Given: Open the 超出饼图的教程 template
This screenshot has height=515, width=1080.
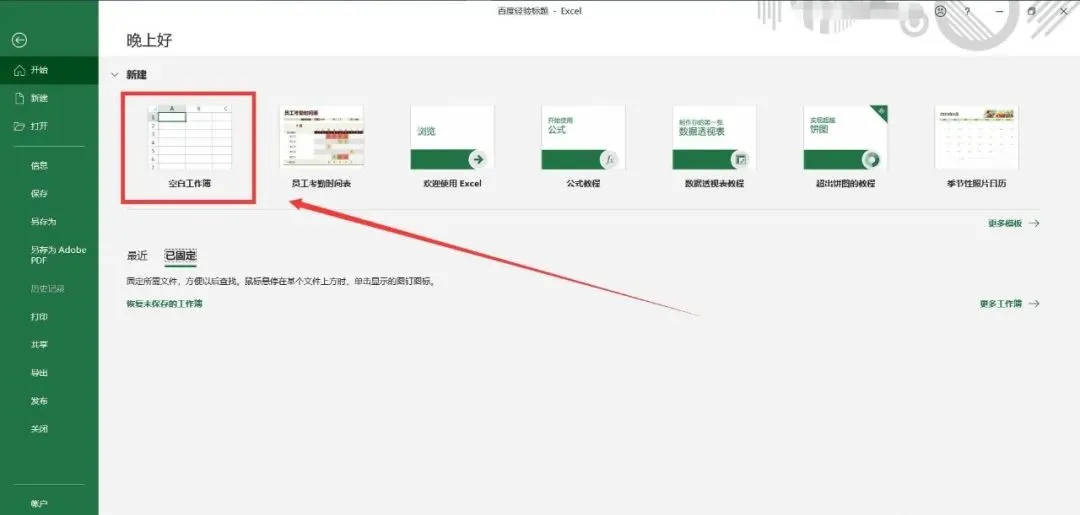Looking at the screenshot, I should [x=845, y=147].
